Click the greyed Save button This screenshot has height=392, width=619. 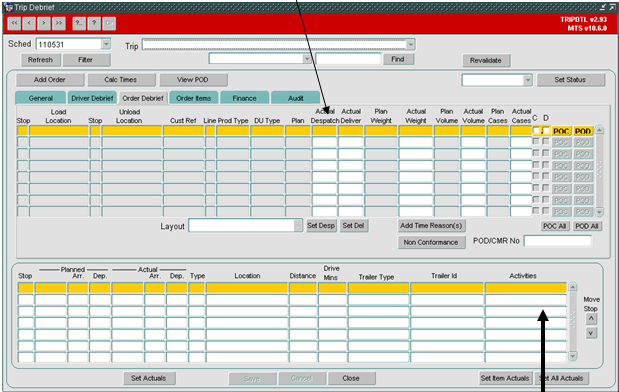click(252, 379)
